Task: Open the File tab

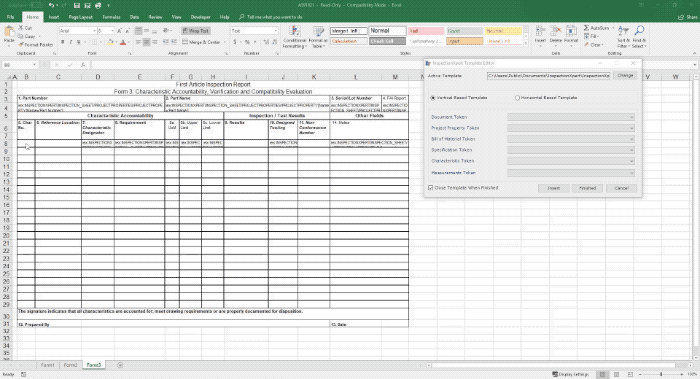Action: (10, 17)
